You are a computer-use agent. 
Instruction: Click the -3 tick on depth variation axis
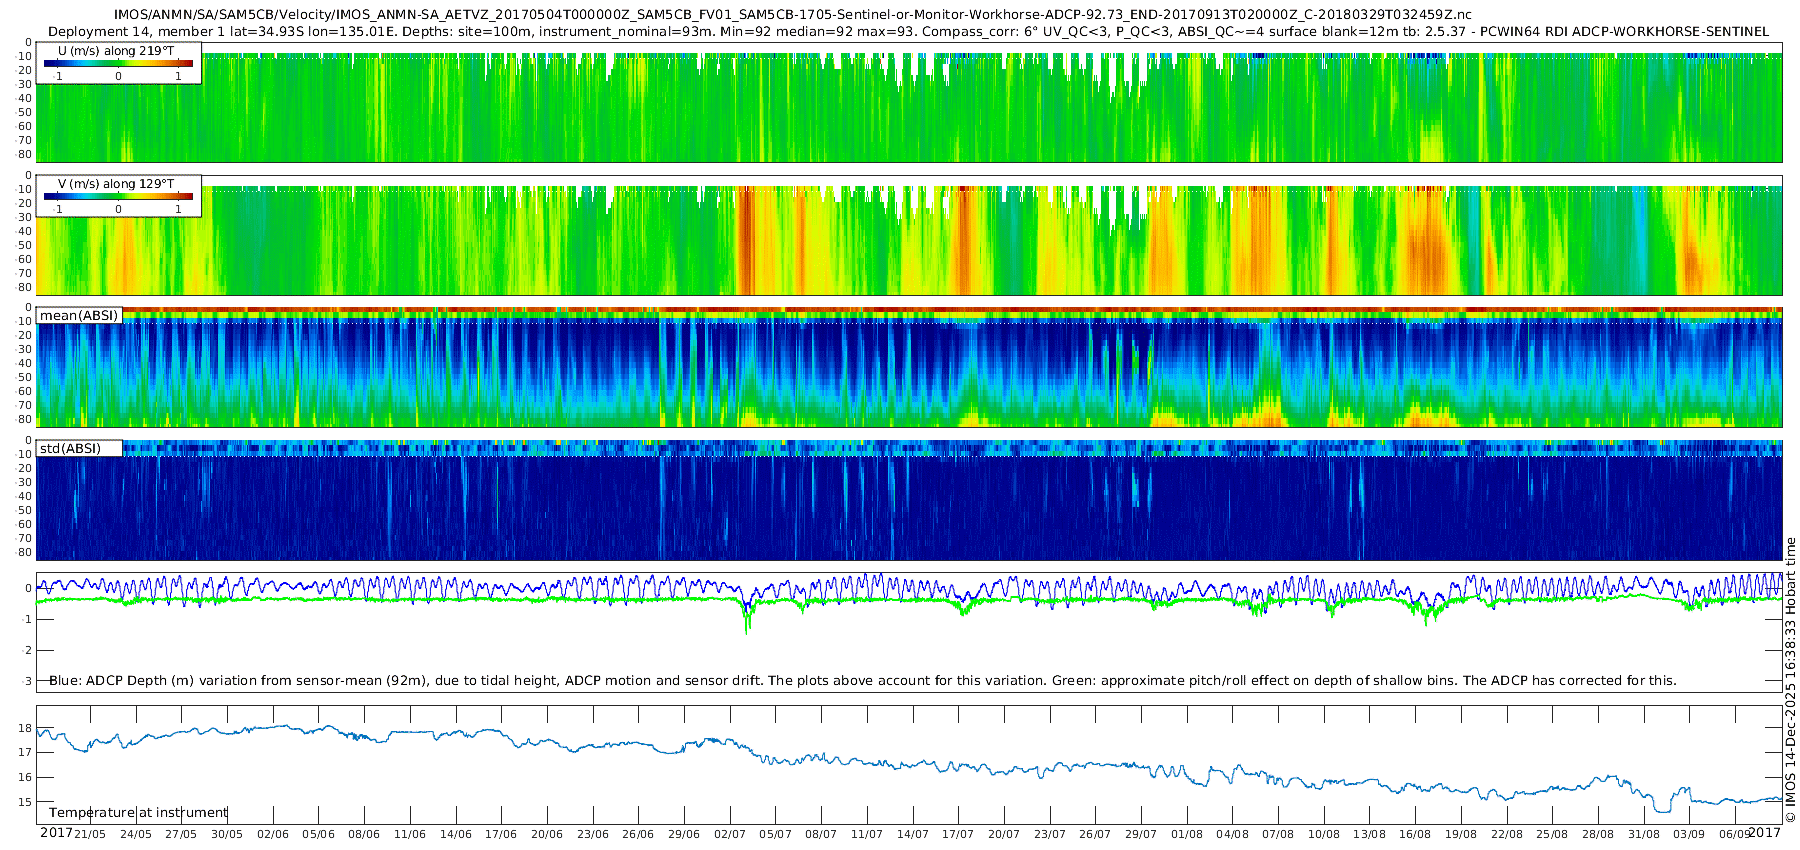coord(26,681)
